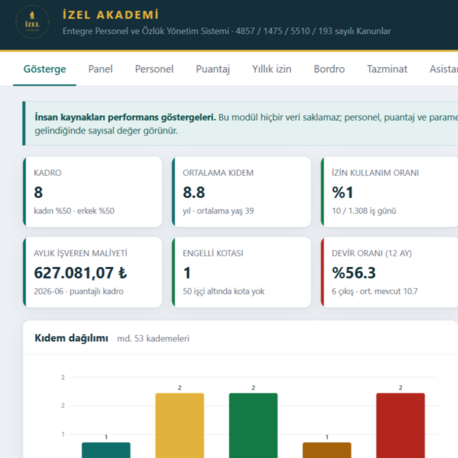Click the Kadro card showing 8
The height and width of the screenshot is (458, 458).
pyautogui.click(x=92, y=192)
